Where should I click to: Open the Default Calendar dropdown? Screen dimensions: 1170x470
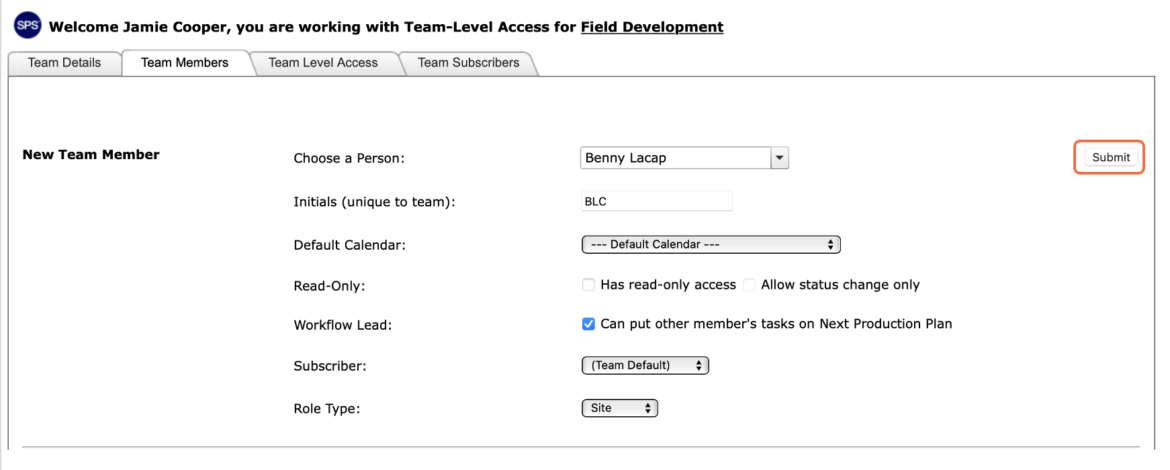(711, 245)
